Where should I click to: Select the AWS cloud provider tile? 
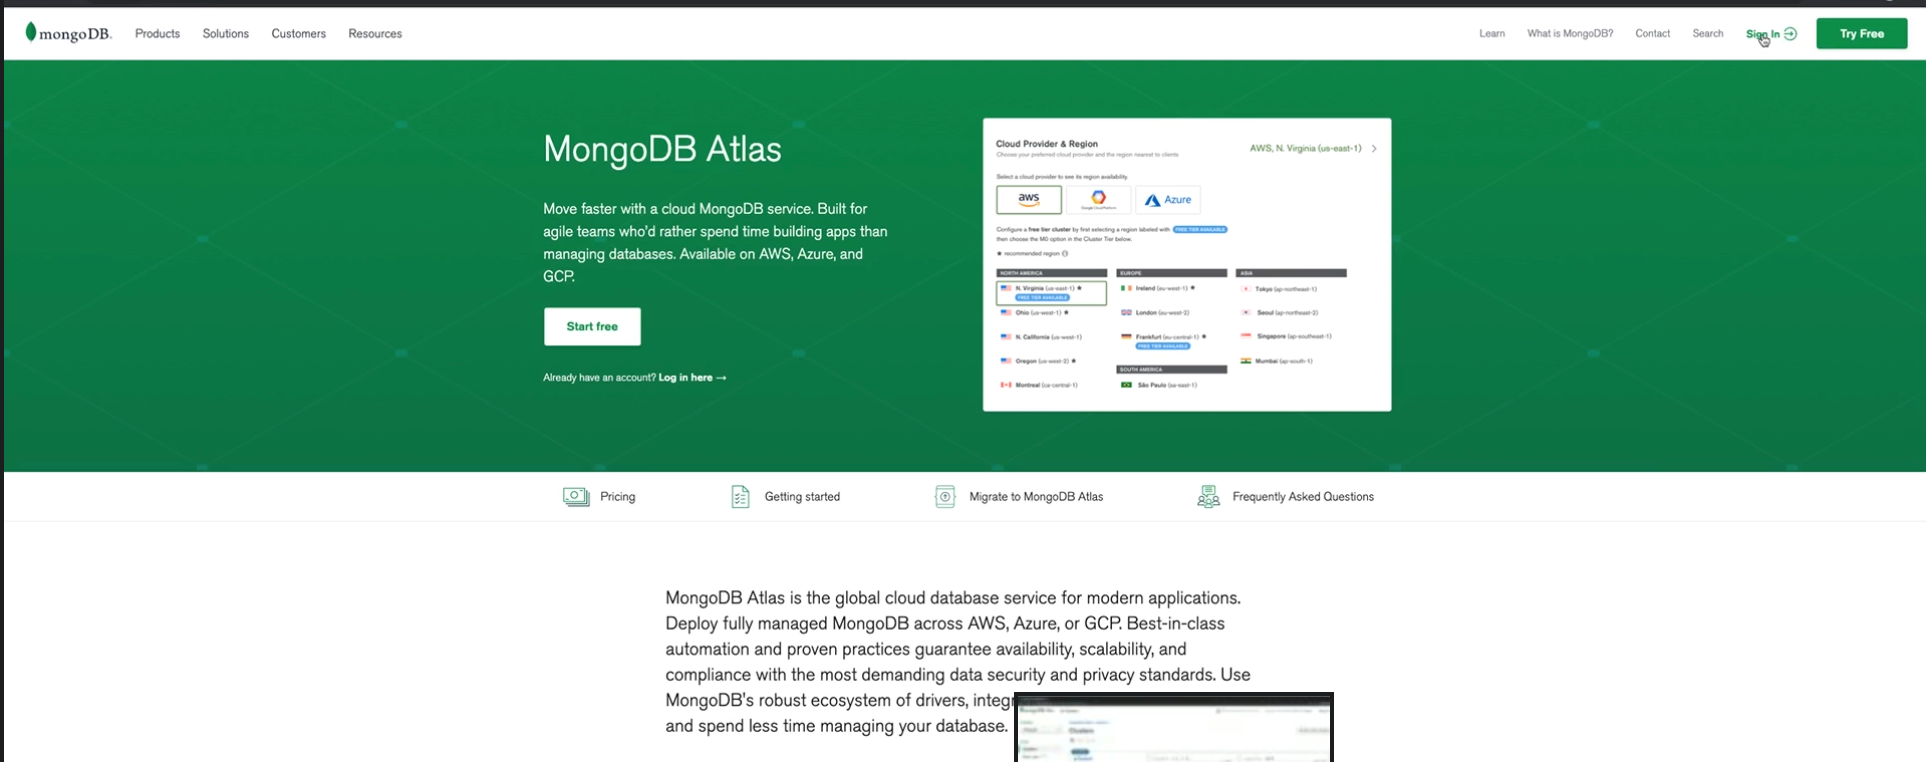(x=1029, y=199)
